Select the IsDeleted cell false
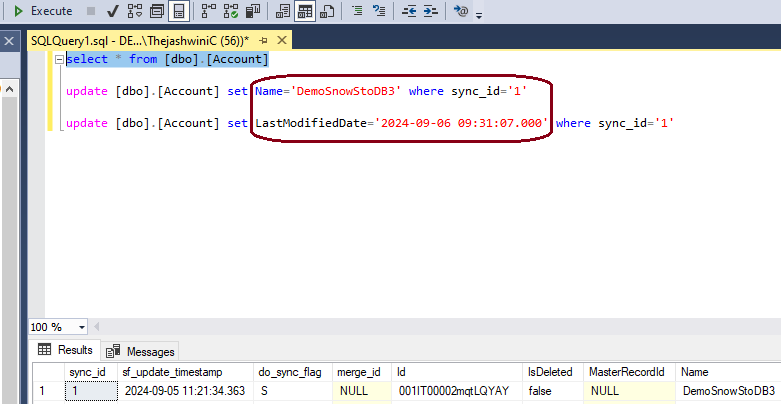The image size is (781, 404). [553, 391]
